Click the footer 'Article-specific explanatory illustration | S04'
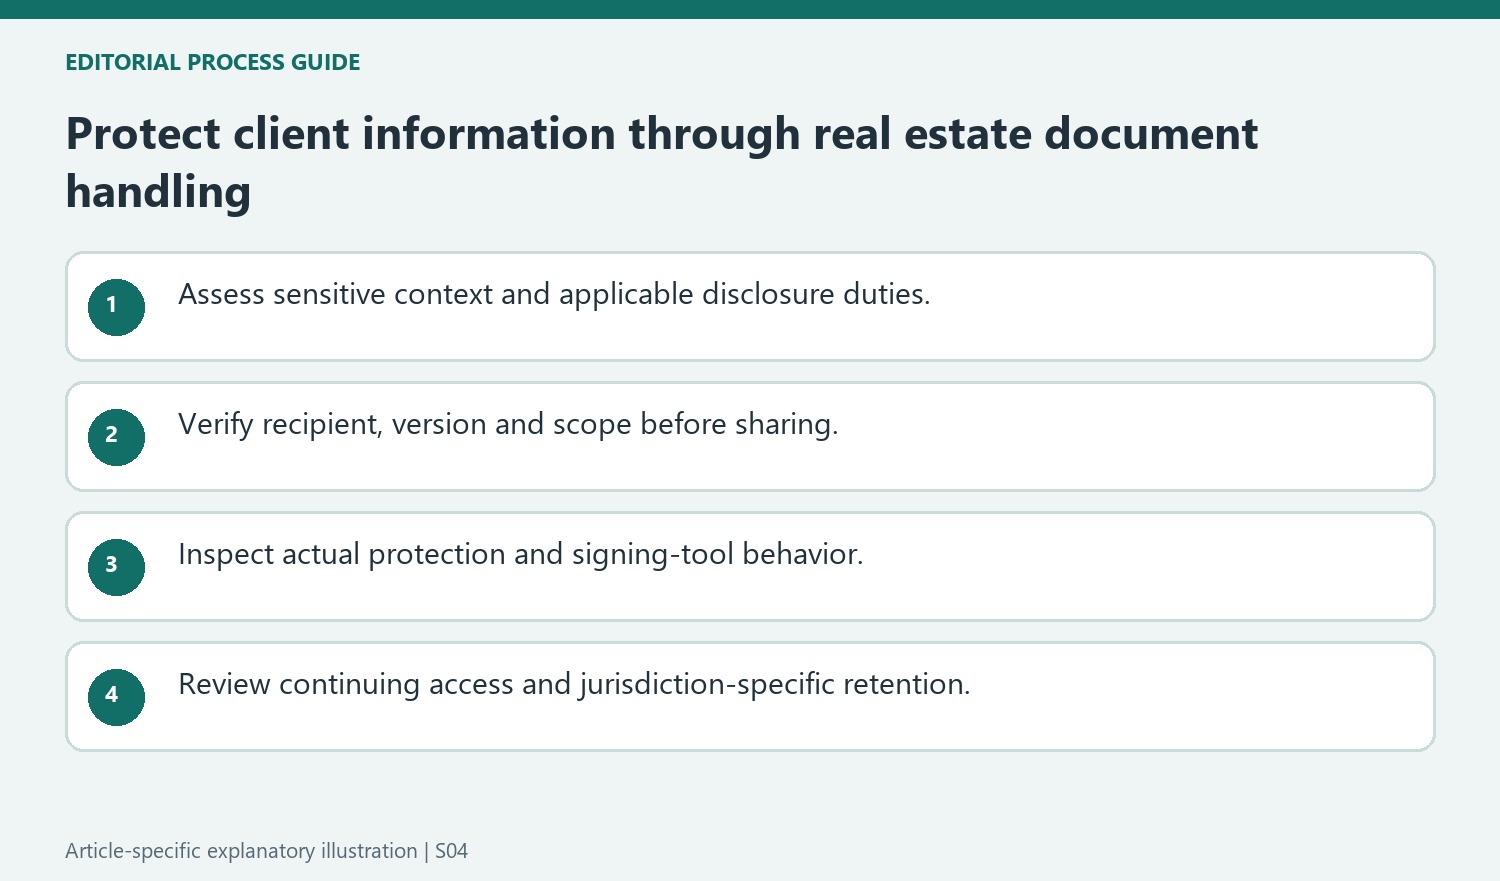1500x881 pixels. coord(266,851)
